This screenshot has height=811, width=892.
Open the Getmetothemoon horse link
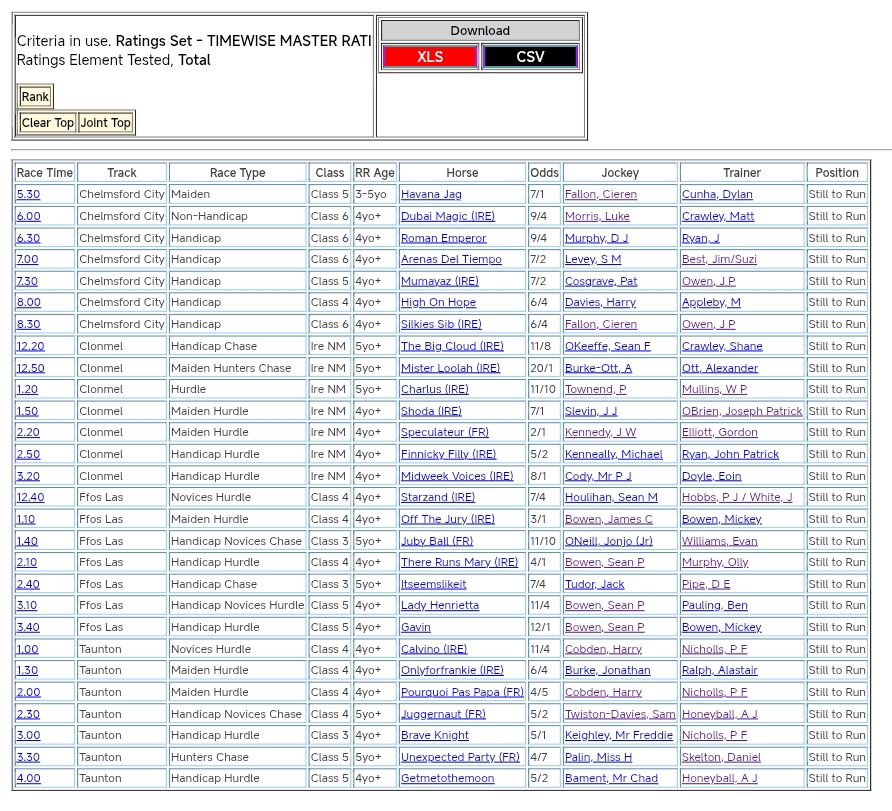[x=447, y=779]
